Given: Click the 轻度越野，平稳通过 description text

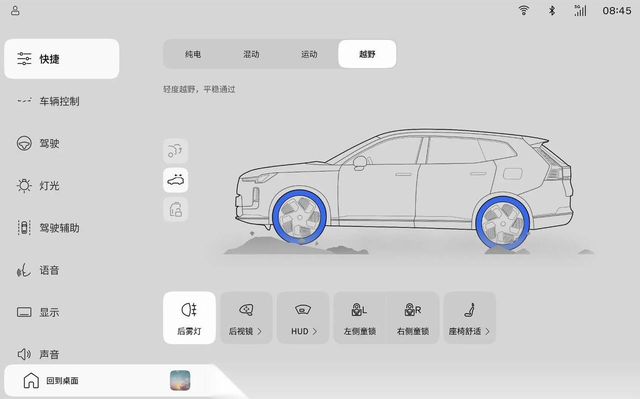Looking at the screenshot, I should point(199,89).
